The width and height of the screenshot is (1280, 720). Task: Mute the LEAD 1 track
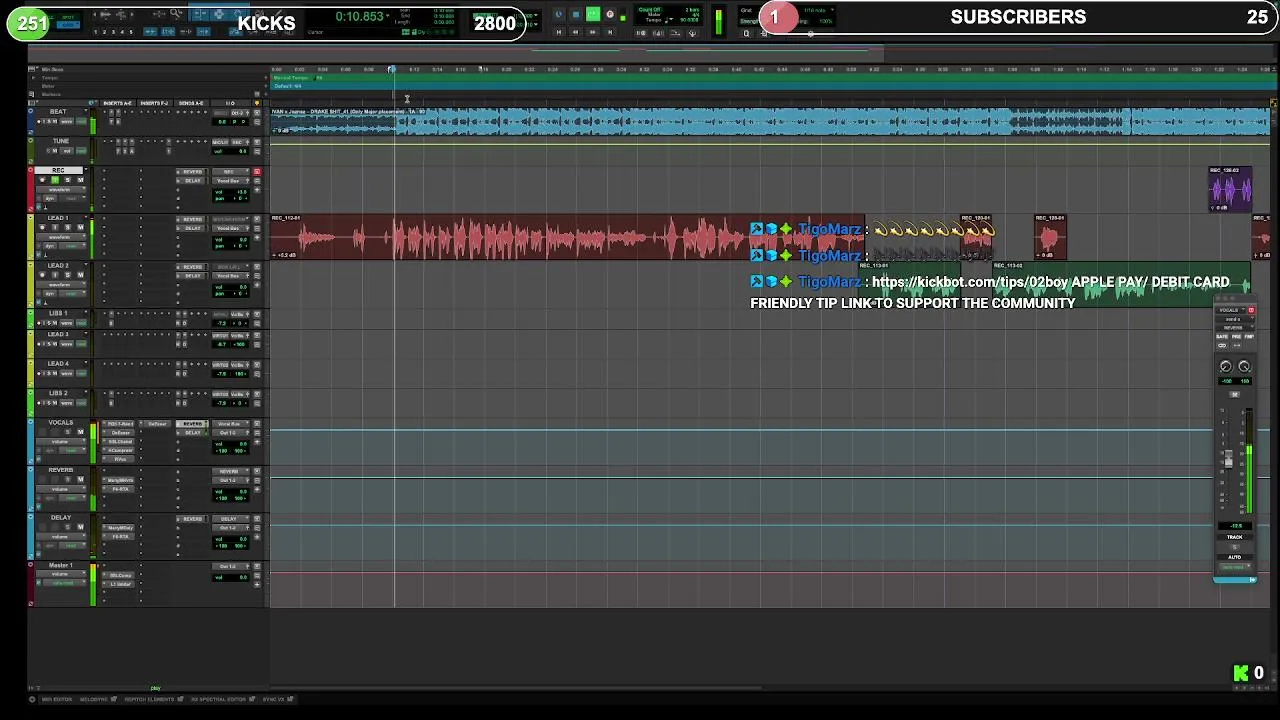(80, 227)
